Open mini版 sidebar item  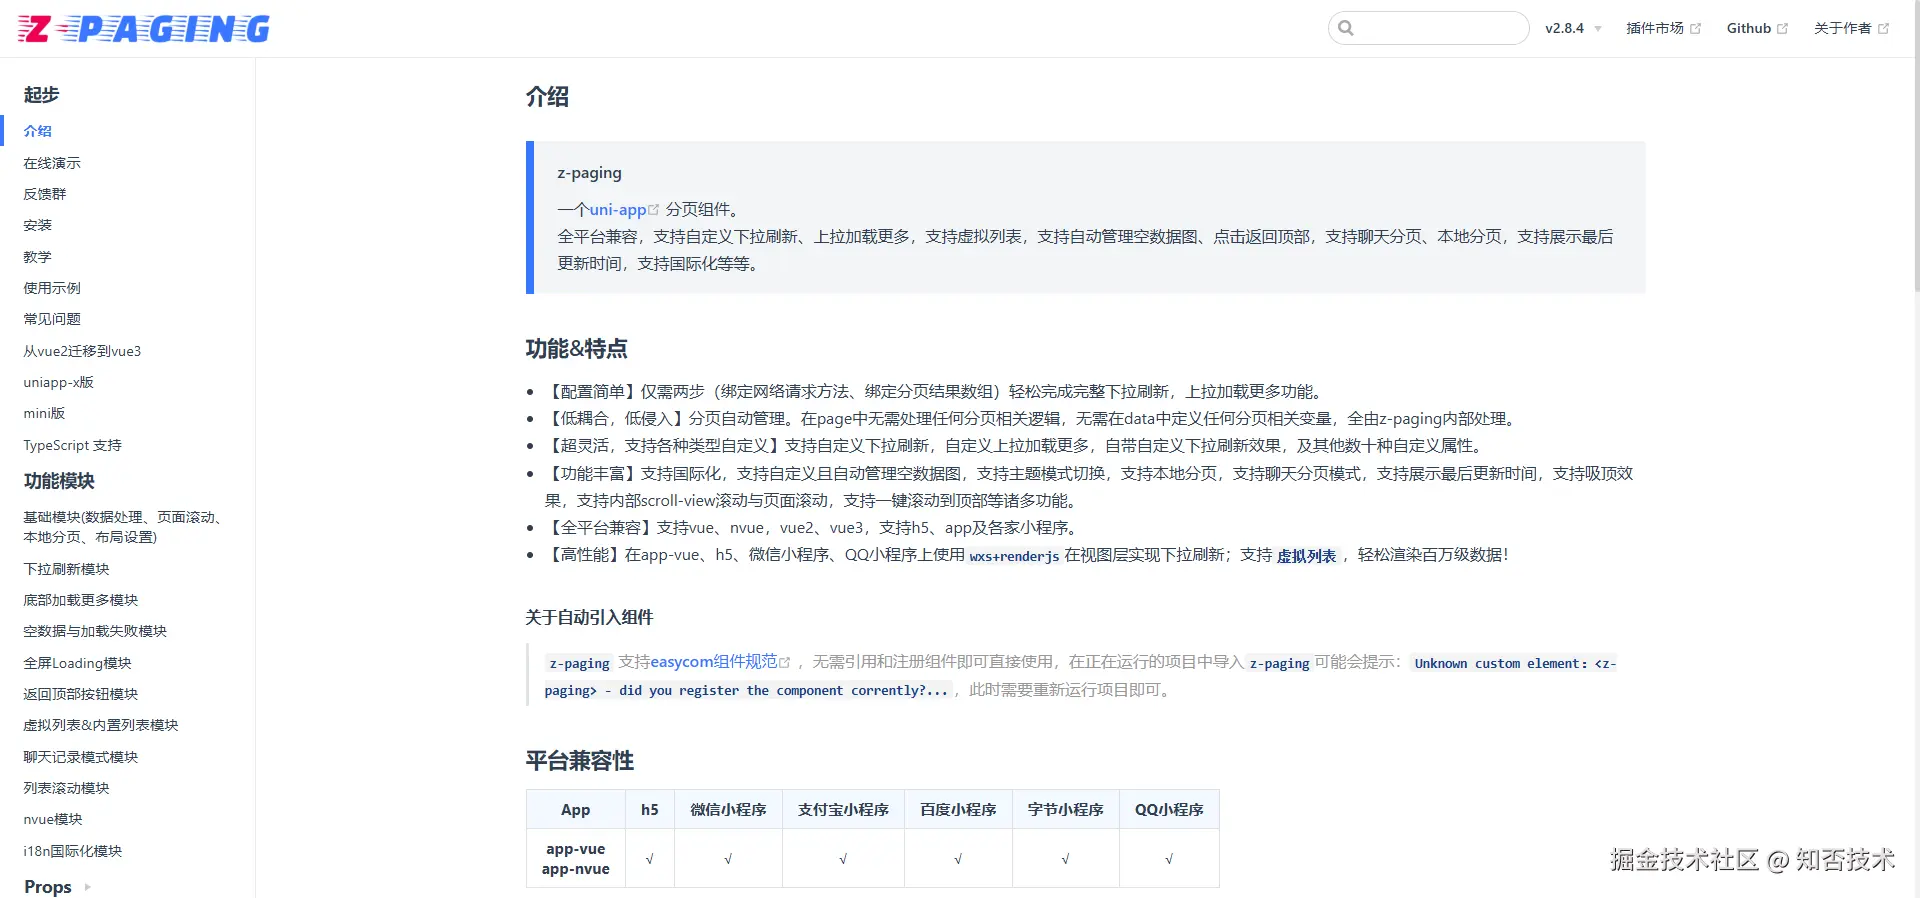(44, 413)
